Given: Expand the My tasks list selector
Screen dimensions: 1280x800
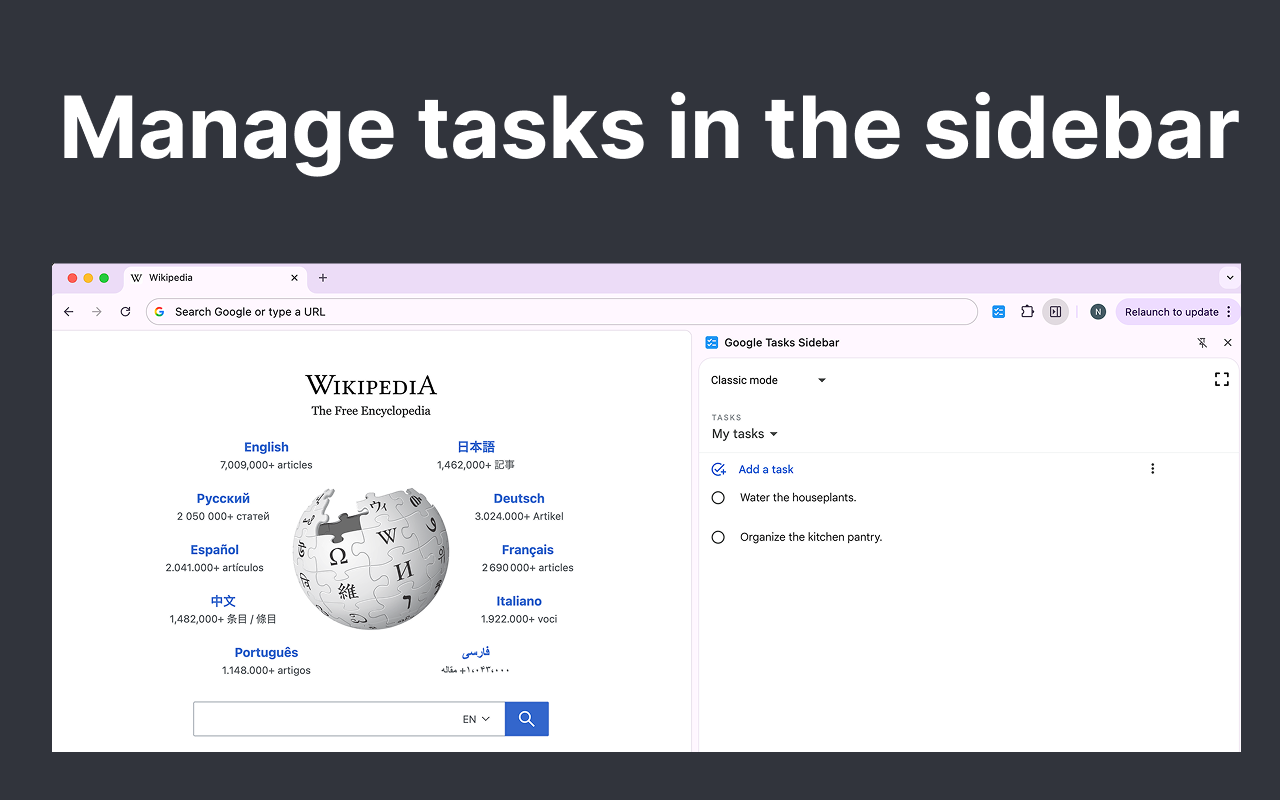Looking at the screenshot, I should [x=744, y=434].
